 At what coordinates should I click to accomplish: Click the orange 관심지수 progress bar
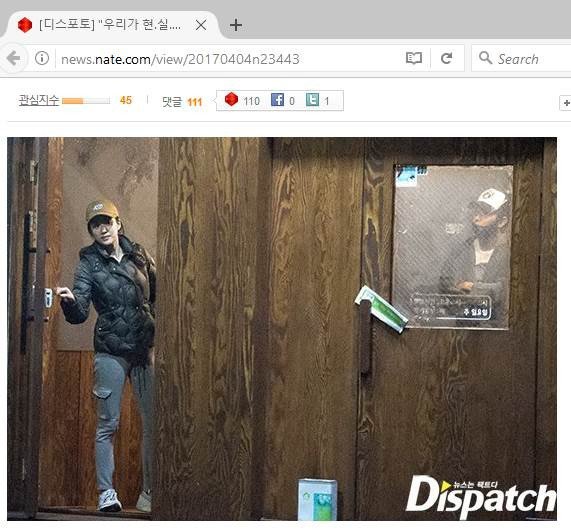point(86,101)
